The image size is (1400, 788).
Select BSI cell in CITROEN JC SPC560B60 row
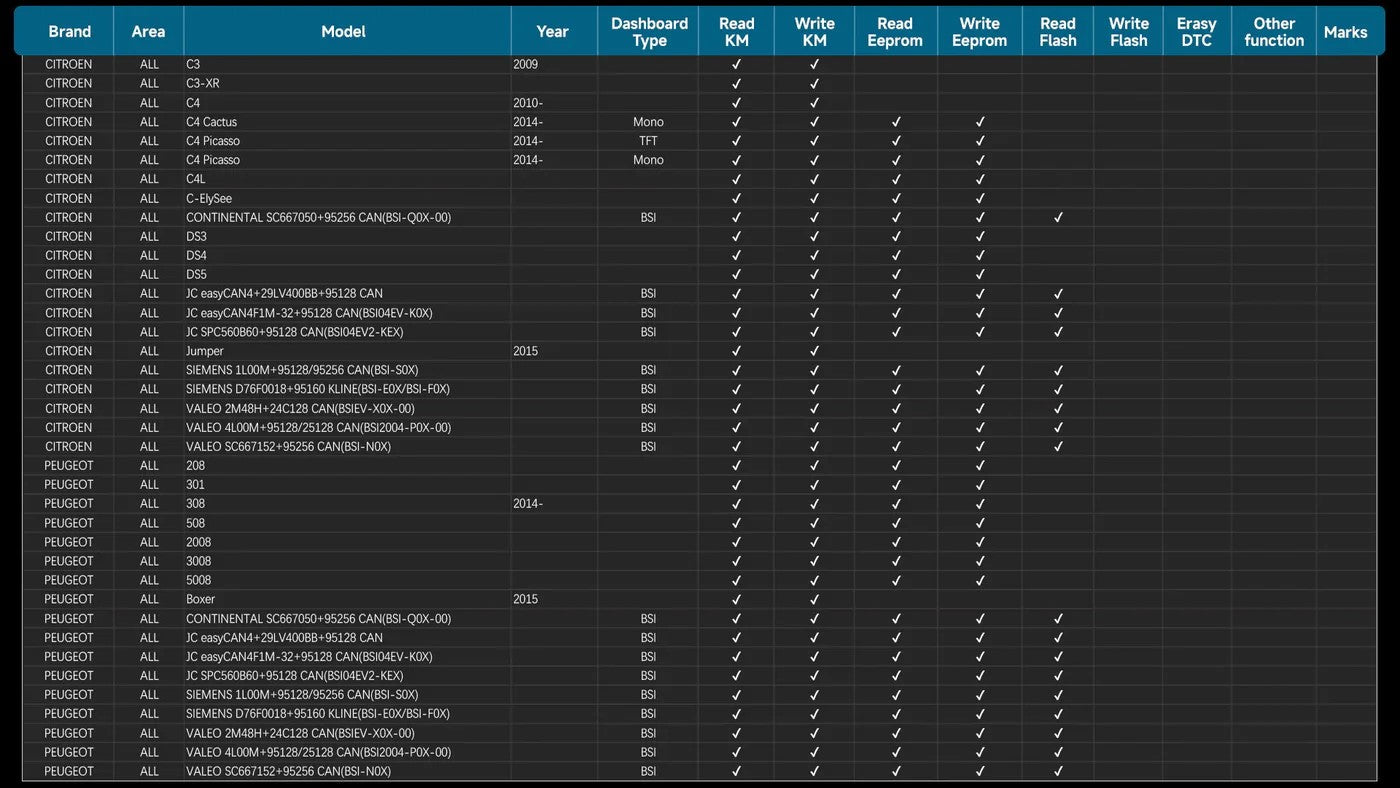649,332
